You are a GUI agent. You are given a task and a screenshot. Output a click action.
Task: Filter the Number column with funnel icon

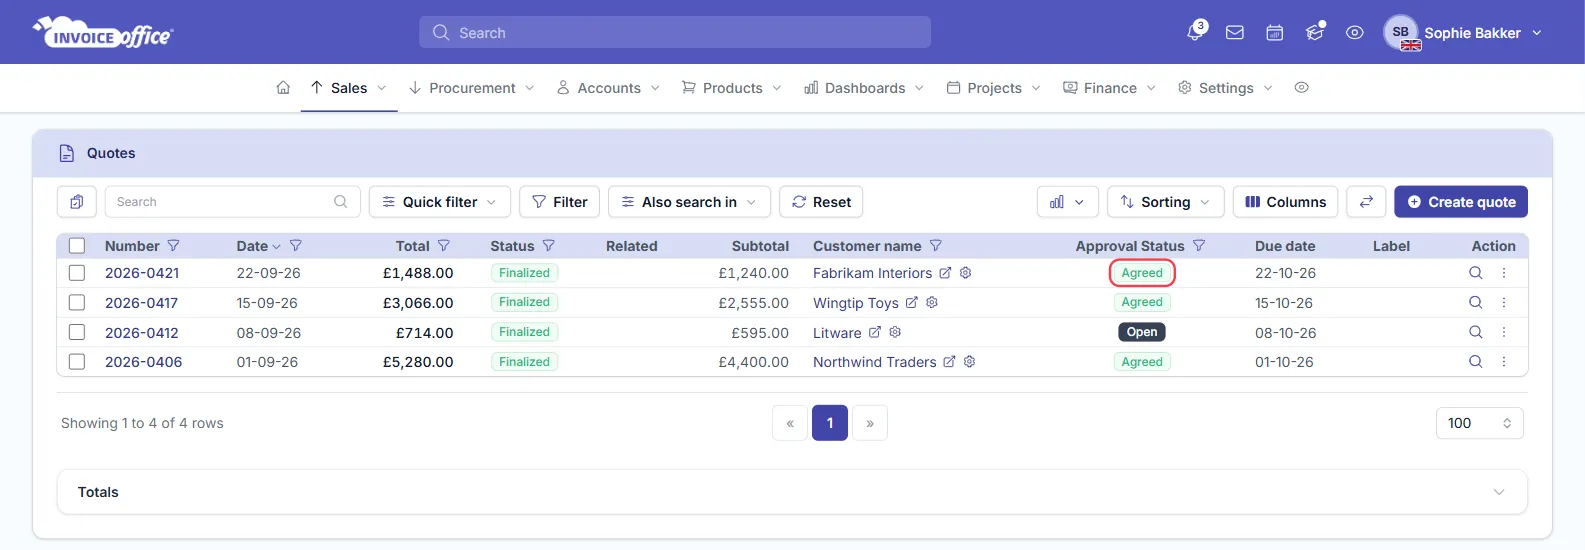(174, 246)
